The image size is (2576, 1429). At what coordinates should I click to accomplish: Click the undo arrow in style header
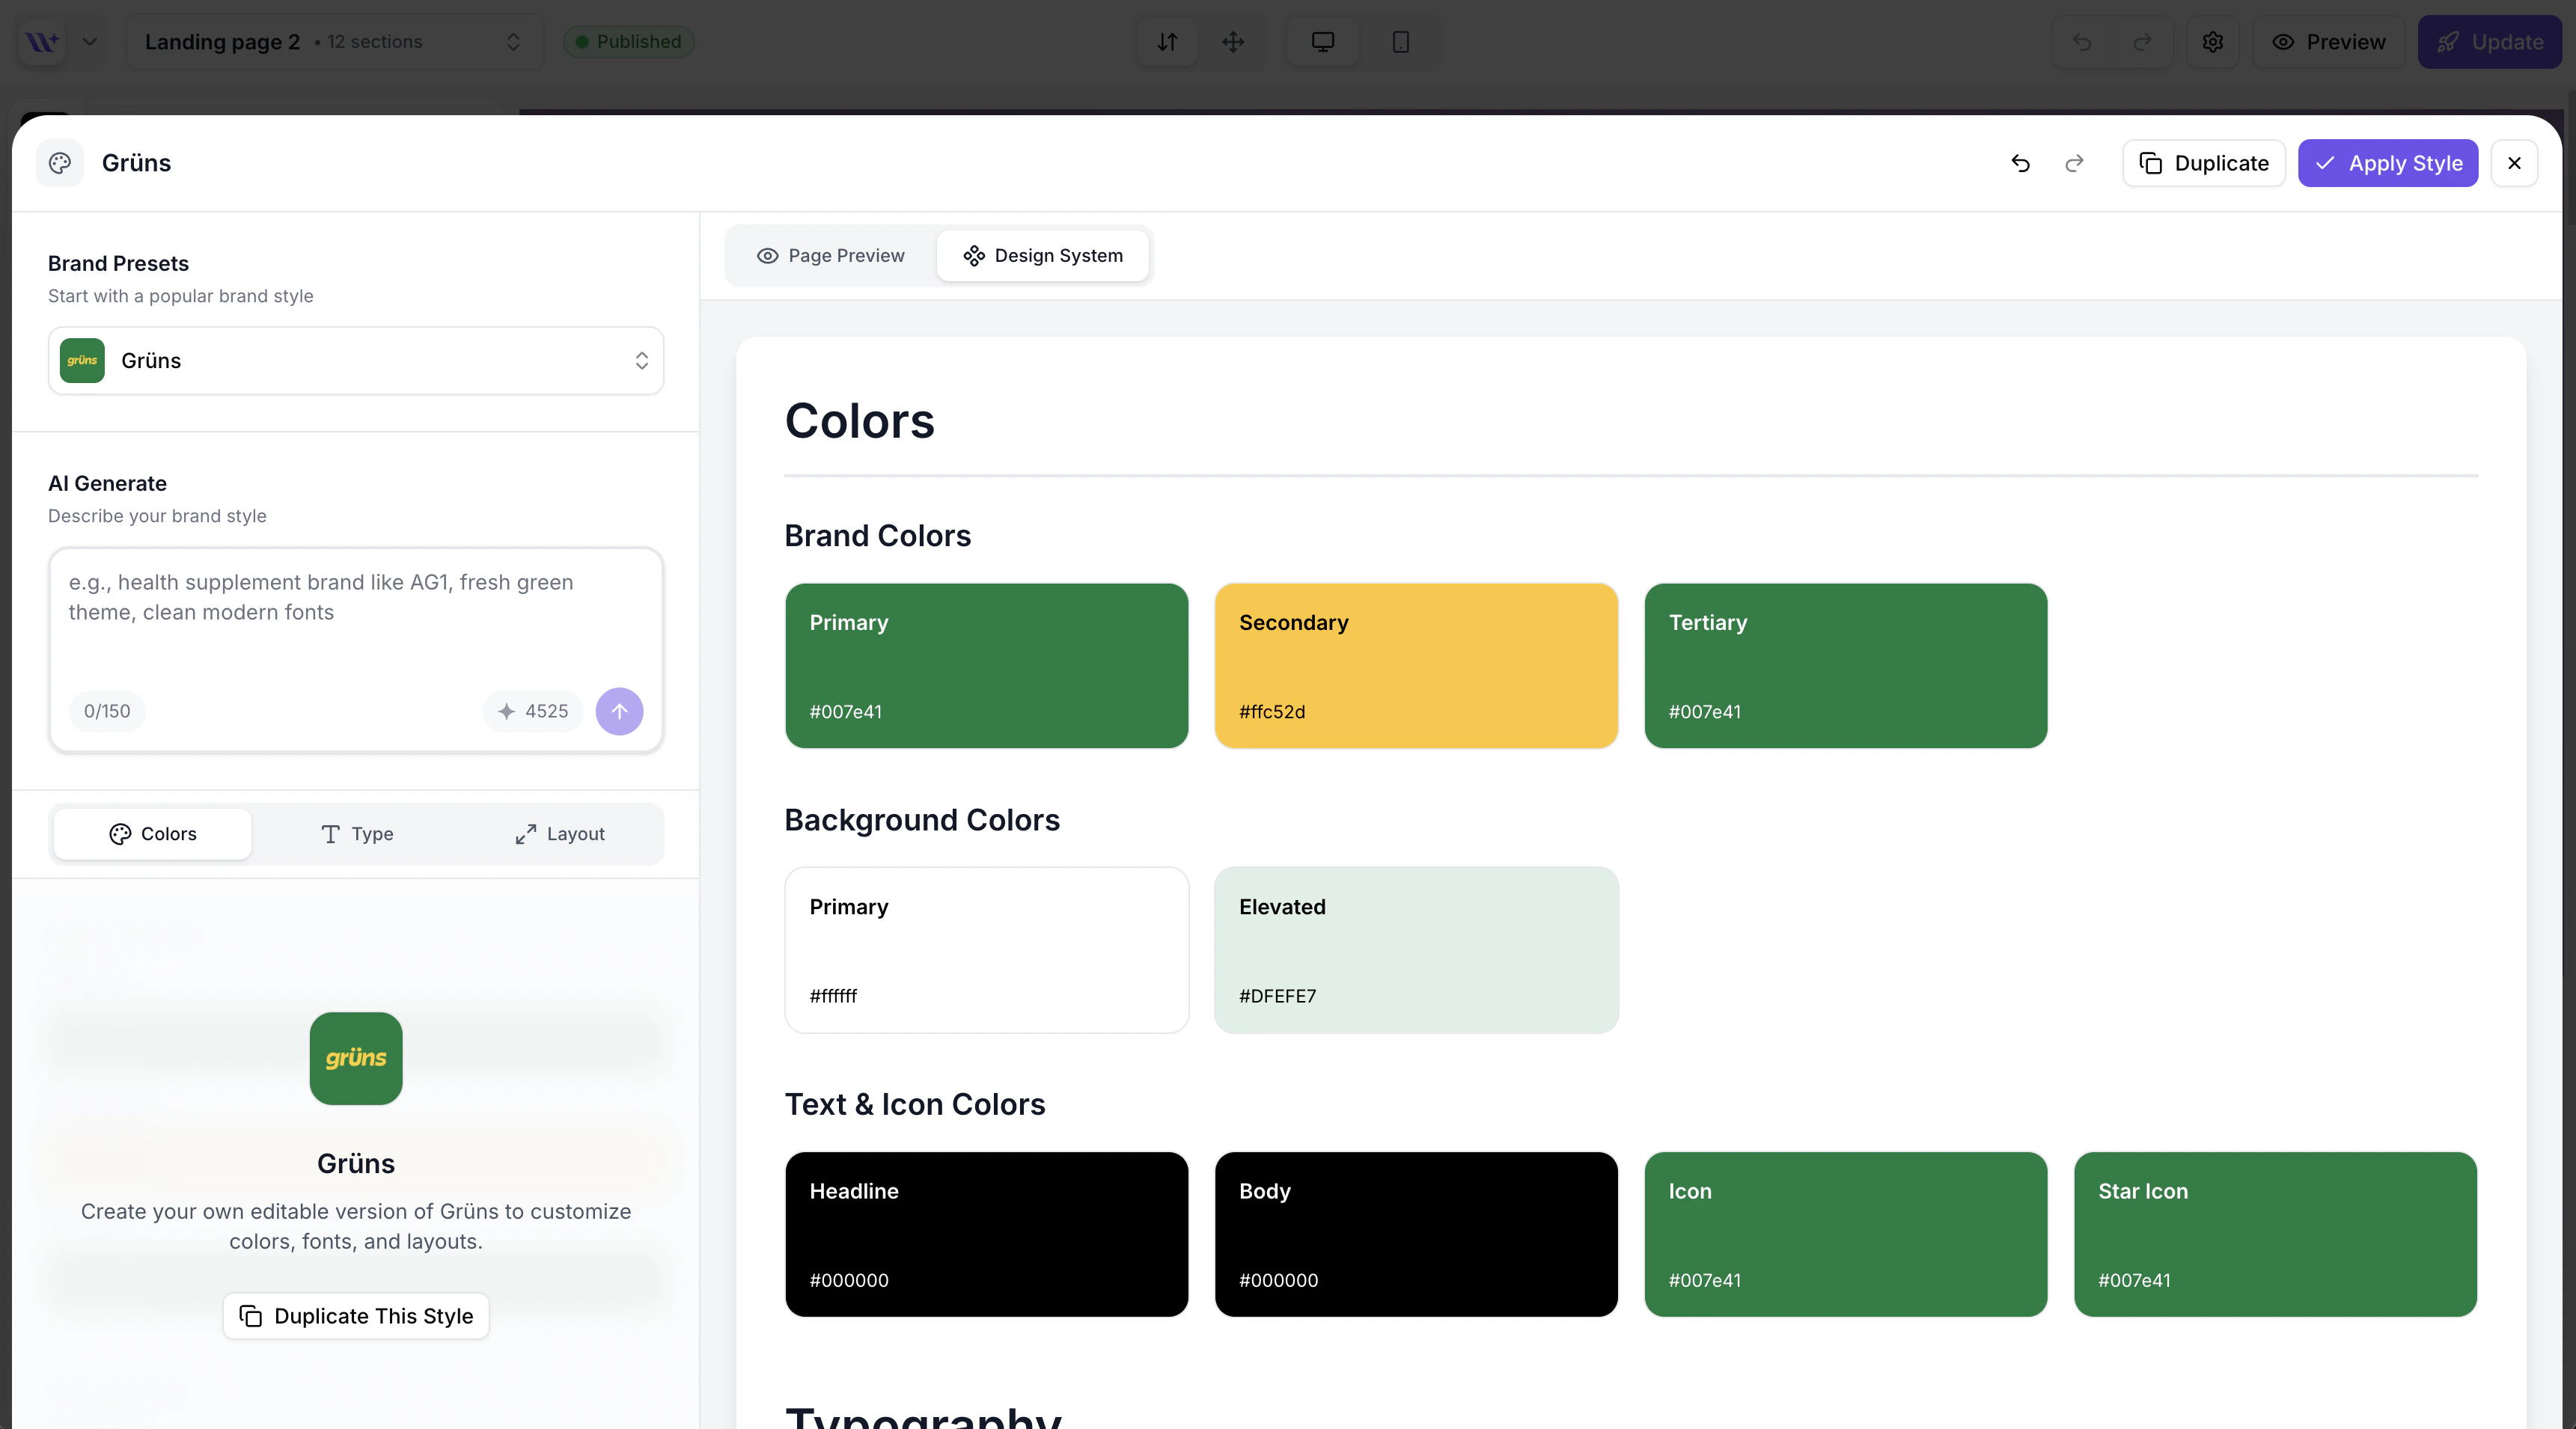(x=2020, y=163)
